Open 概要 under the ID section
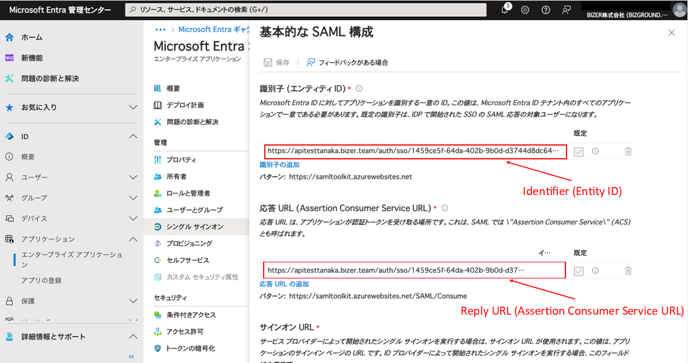 [28, 157]
